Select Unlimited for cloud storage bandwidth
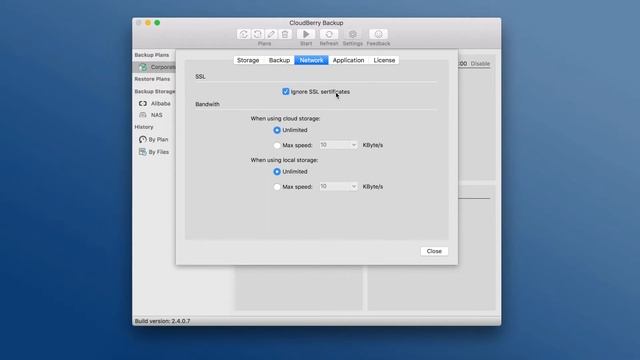The width and height of the screenshot is (640, 360). pos(277,130)
